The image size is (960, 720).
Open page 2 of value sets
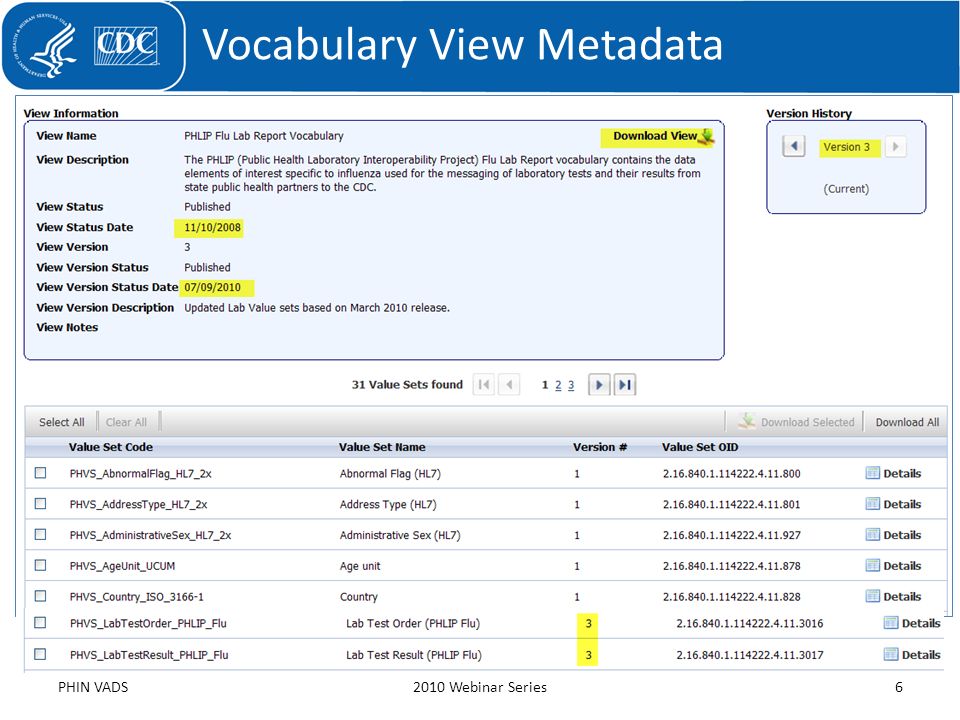point(558,385)
